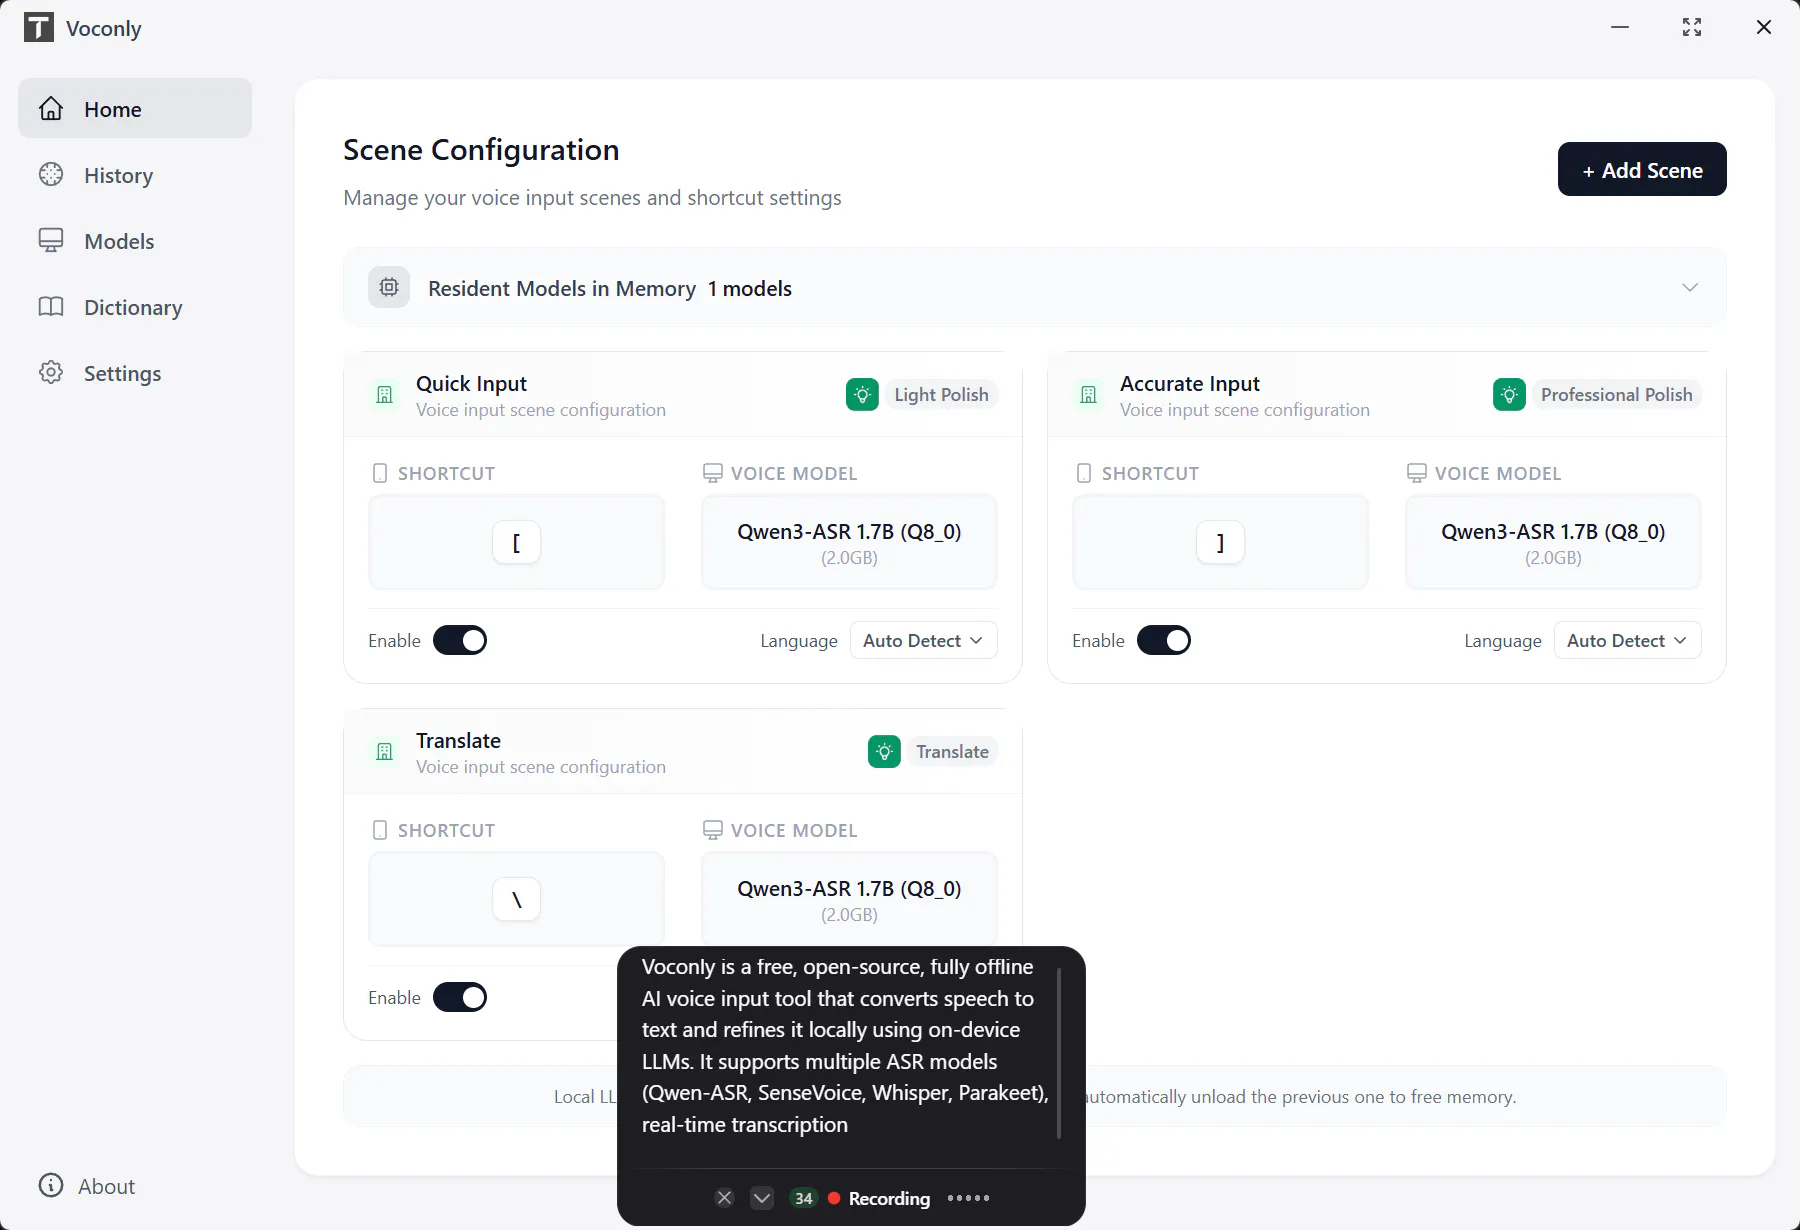
Task: Click the Voconly app logo icon
Action: pyautogui.click(x=38, y=27)
